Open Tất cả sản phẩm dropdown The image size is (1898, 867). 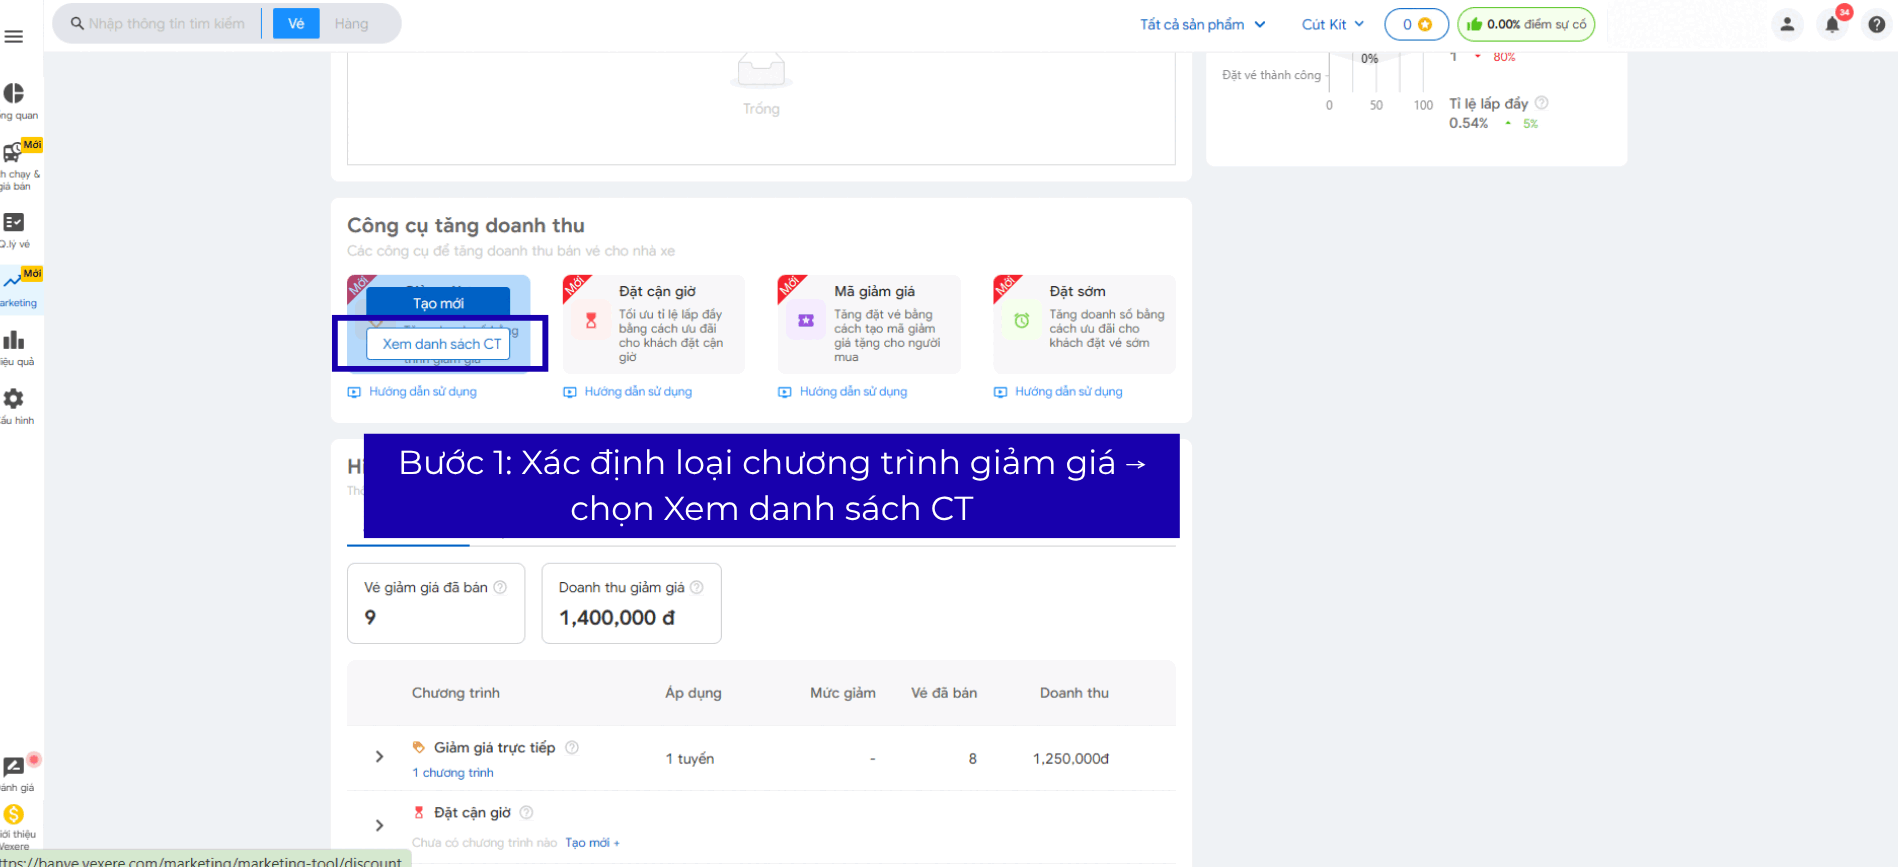[x=1202, y=25]
